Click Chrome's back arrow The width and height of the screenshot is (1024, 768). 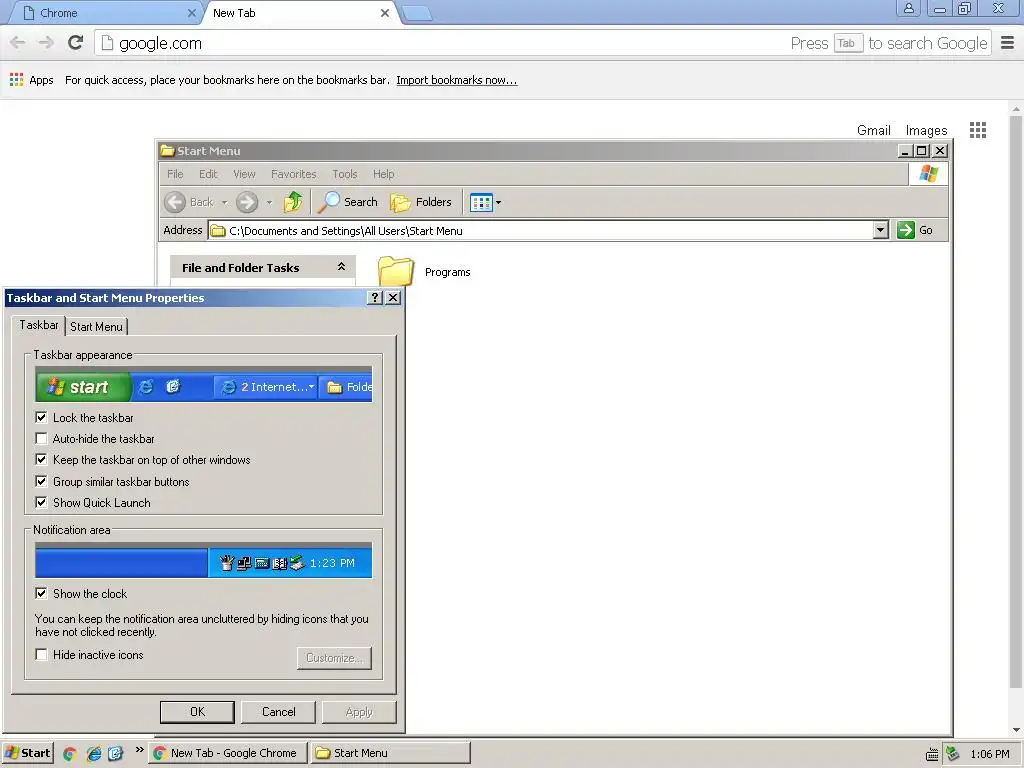[18, 43]
